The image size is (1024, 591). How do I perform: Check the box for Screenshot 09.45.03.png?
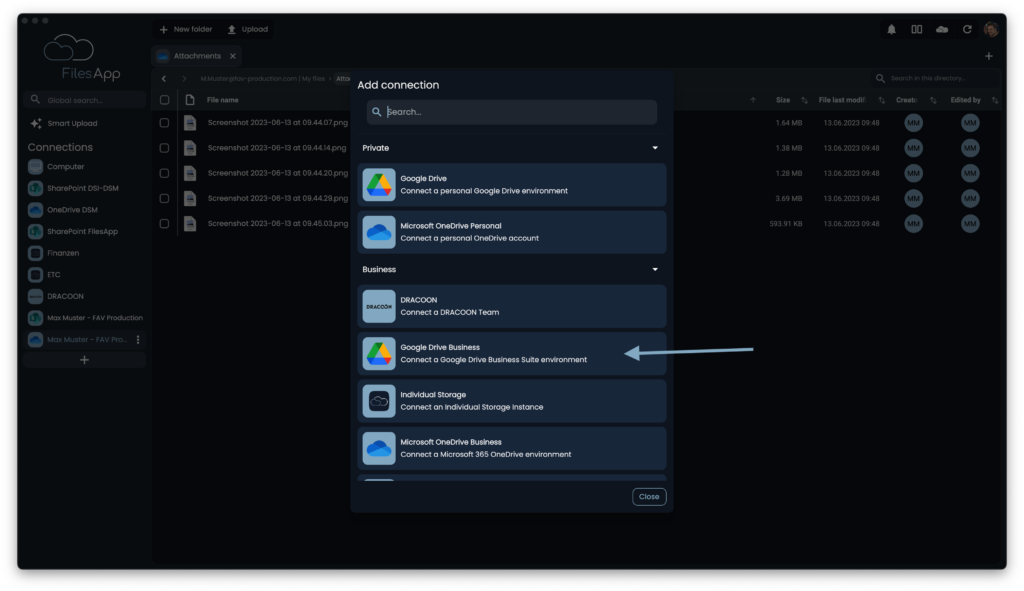165,223
